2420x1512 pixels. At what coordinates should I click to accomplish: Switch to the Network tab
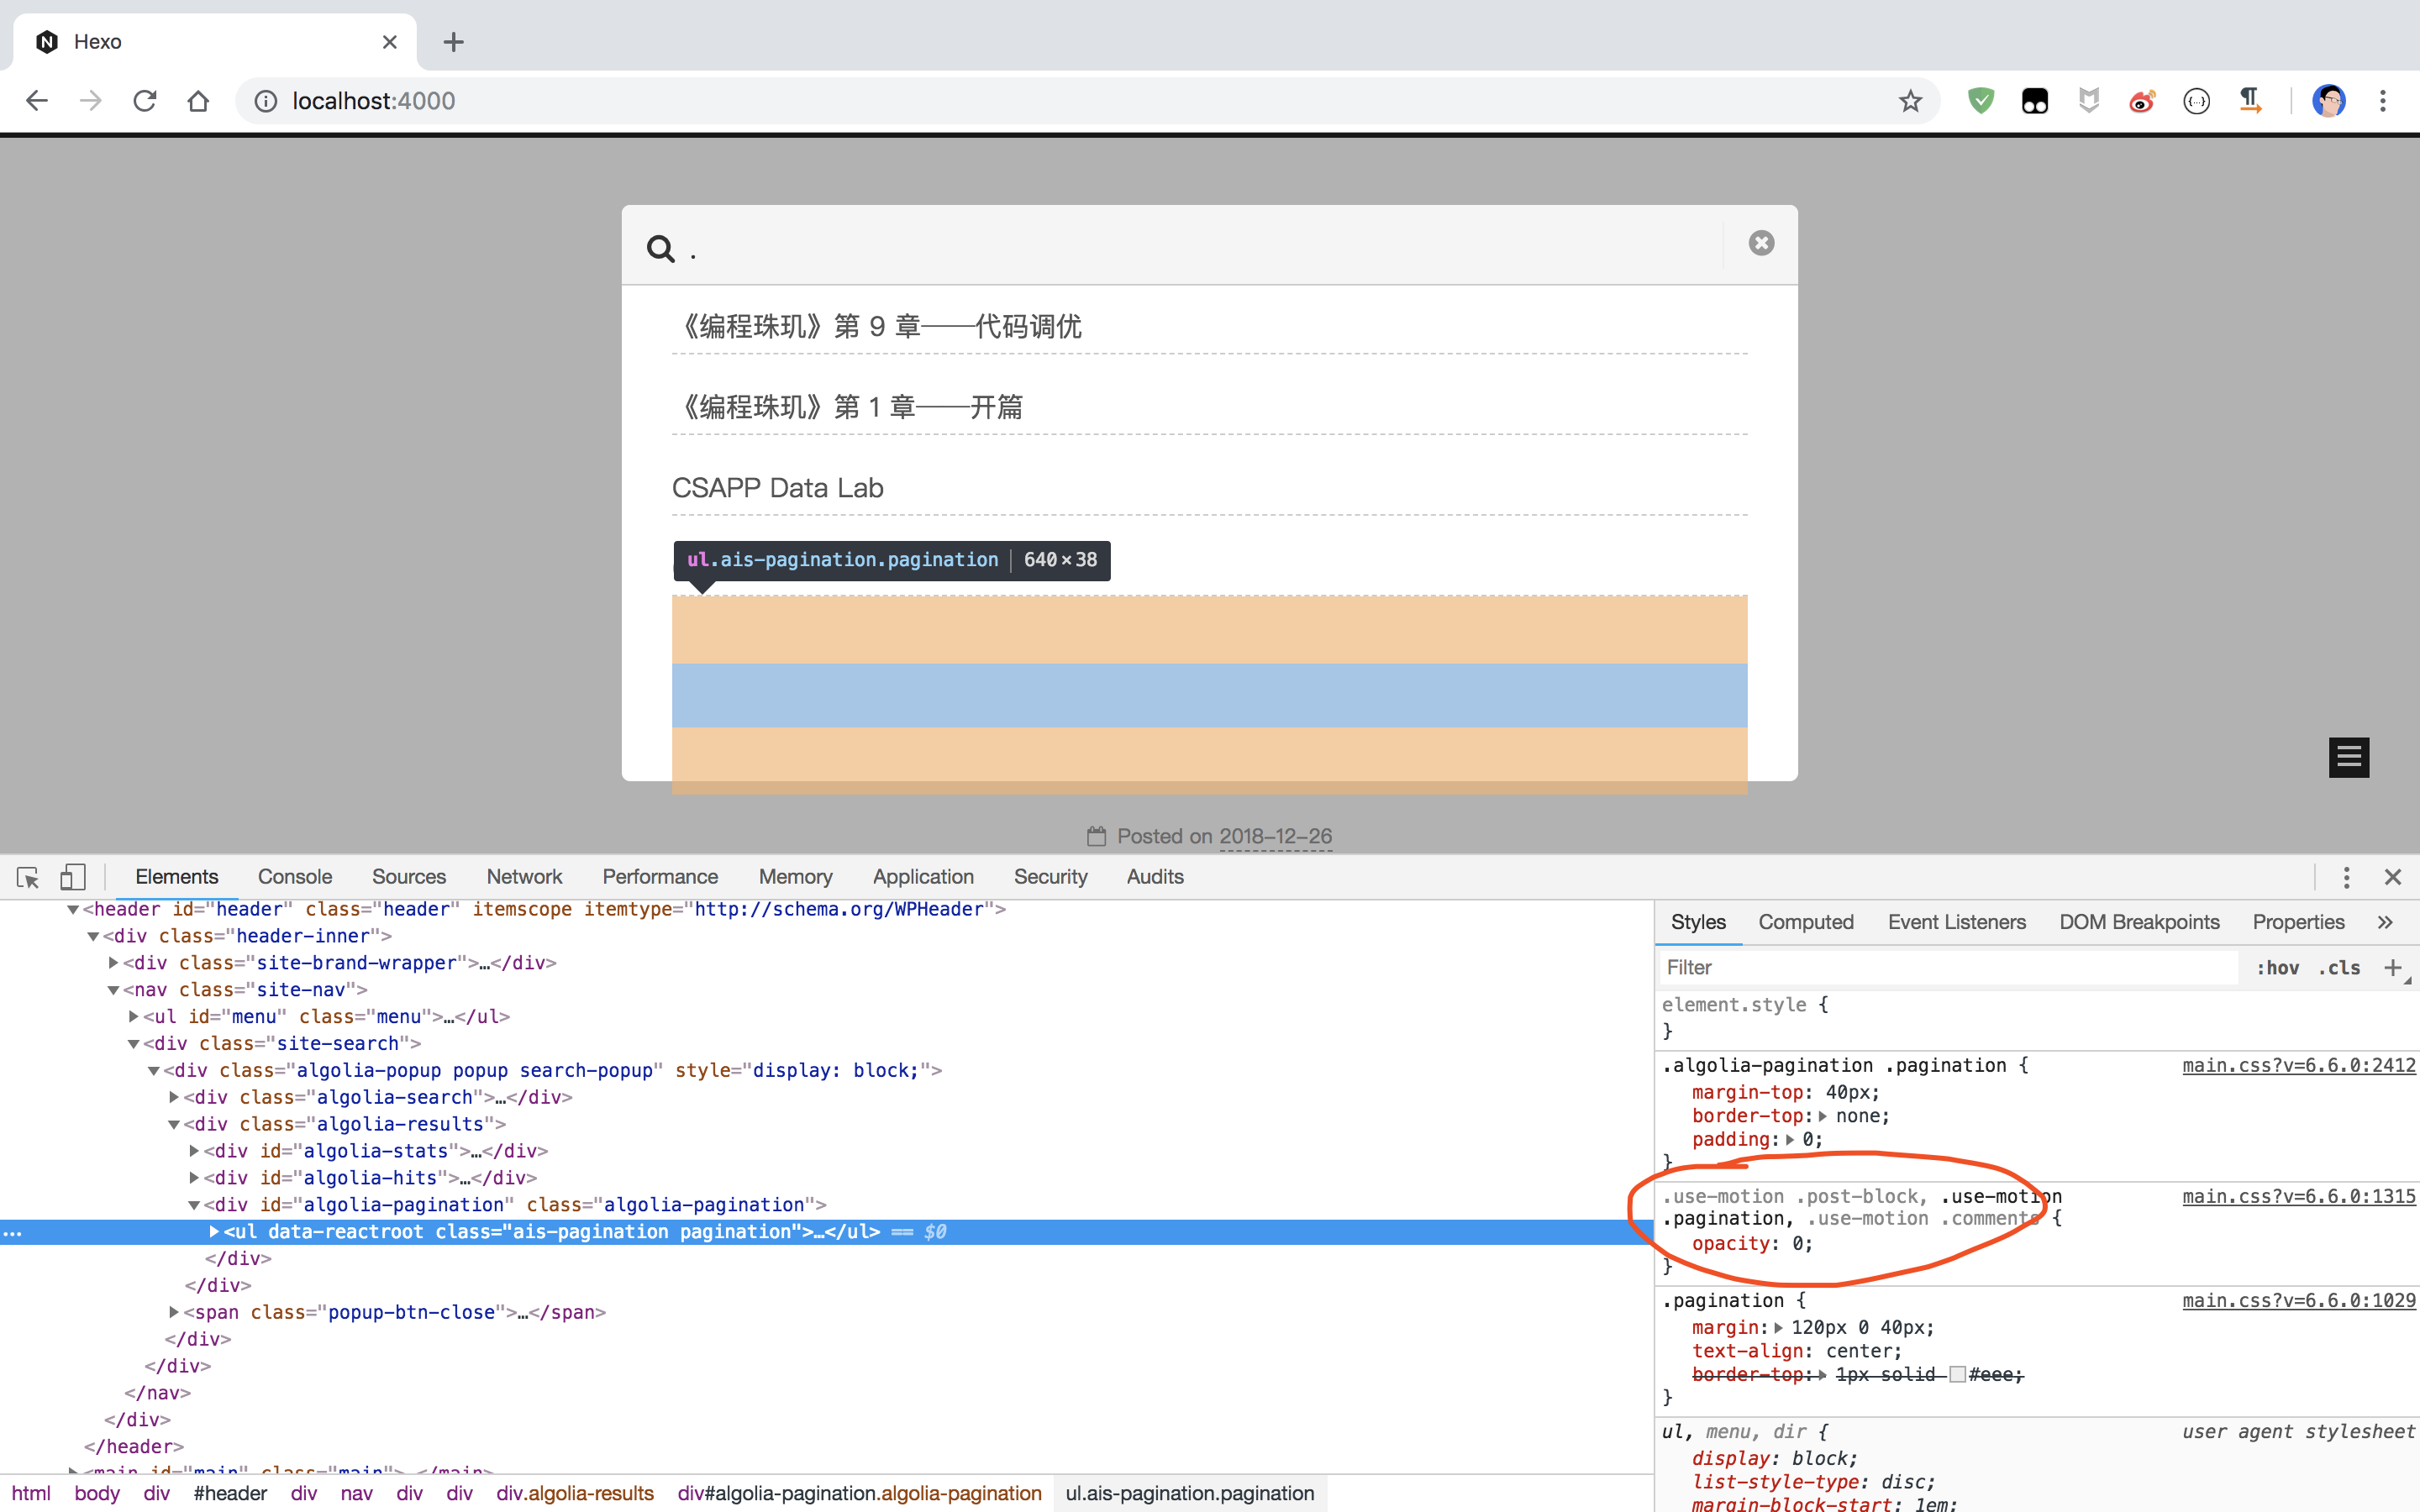click(x=524, y=877)
